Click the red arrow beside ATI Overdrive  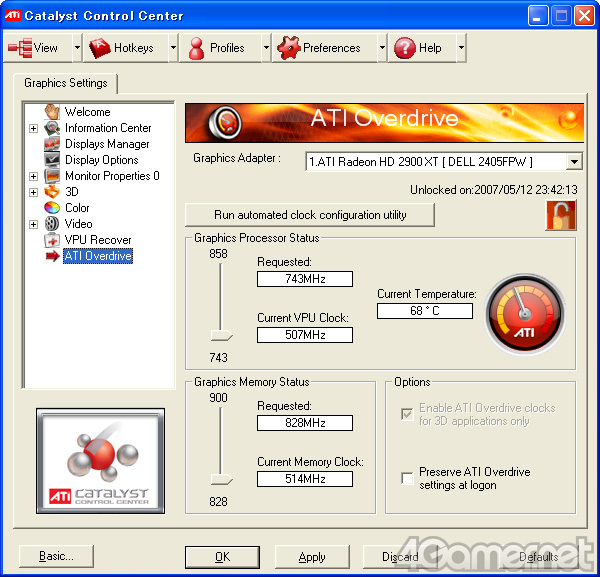pos(52,256)
